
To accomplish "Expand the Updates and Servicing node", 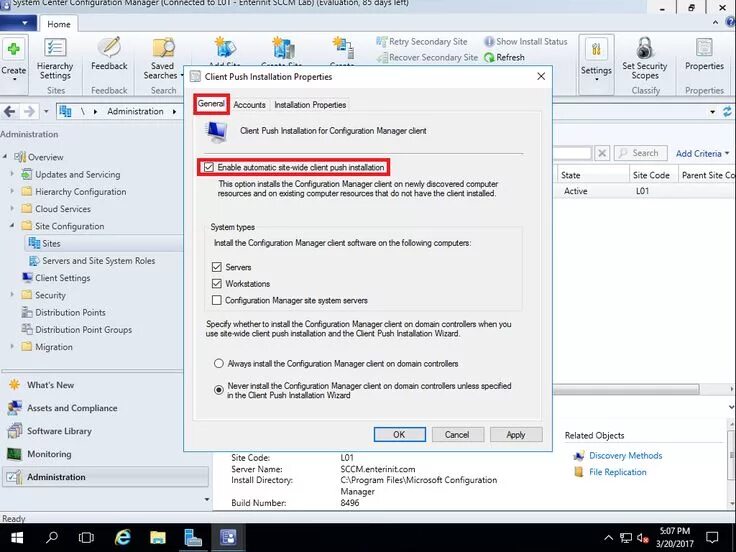I will [x=12, y=174].
